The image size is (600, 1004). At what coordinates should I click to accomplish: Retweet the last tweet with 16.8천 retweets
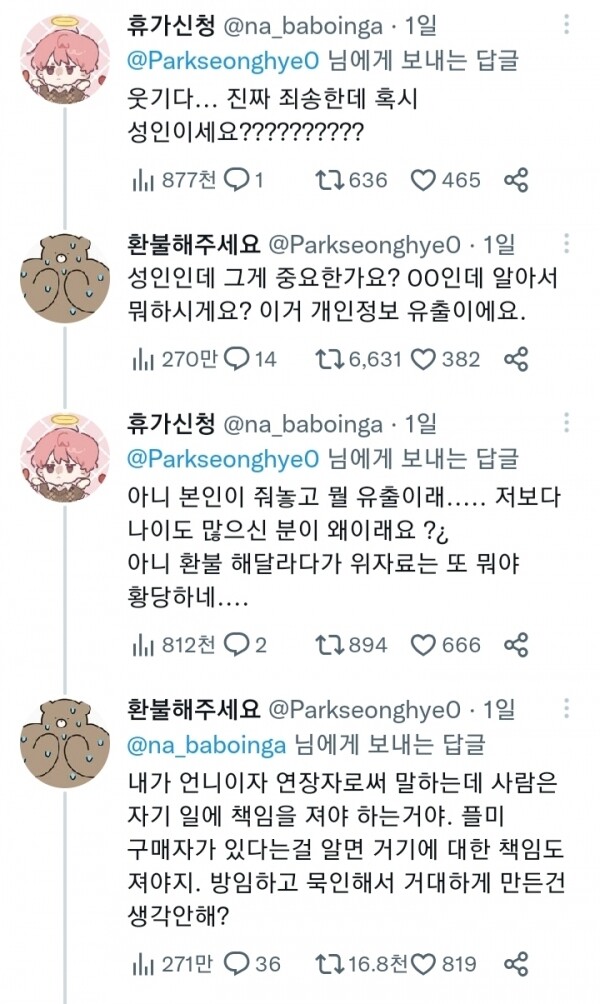click(x=328, y=964)
